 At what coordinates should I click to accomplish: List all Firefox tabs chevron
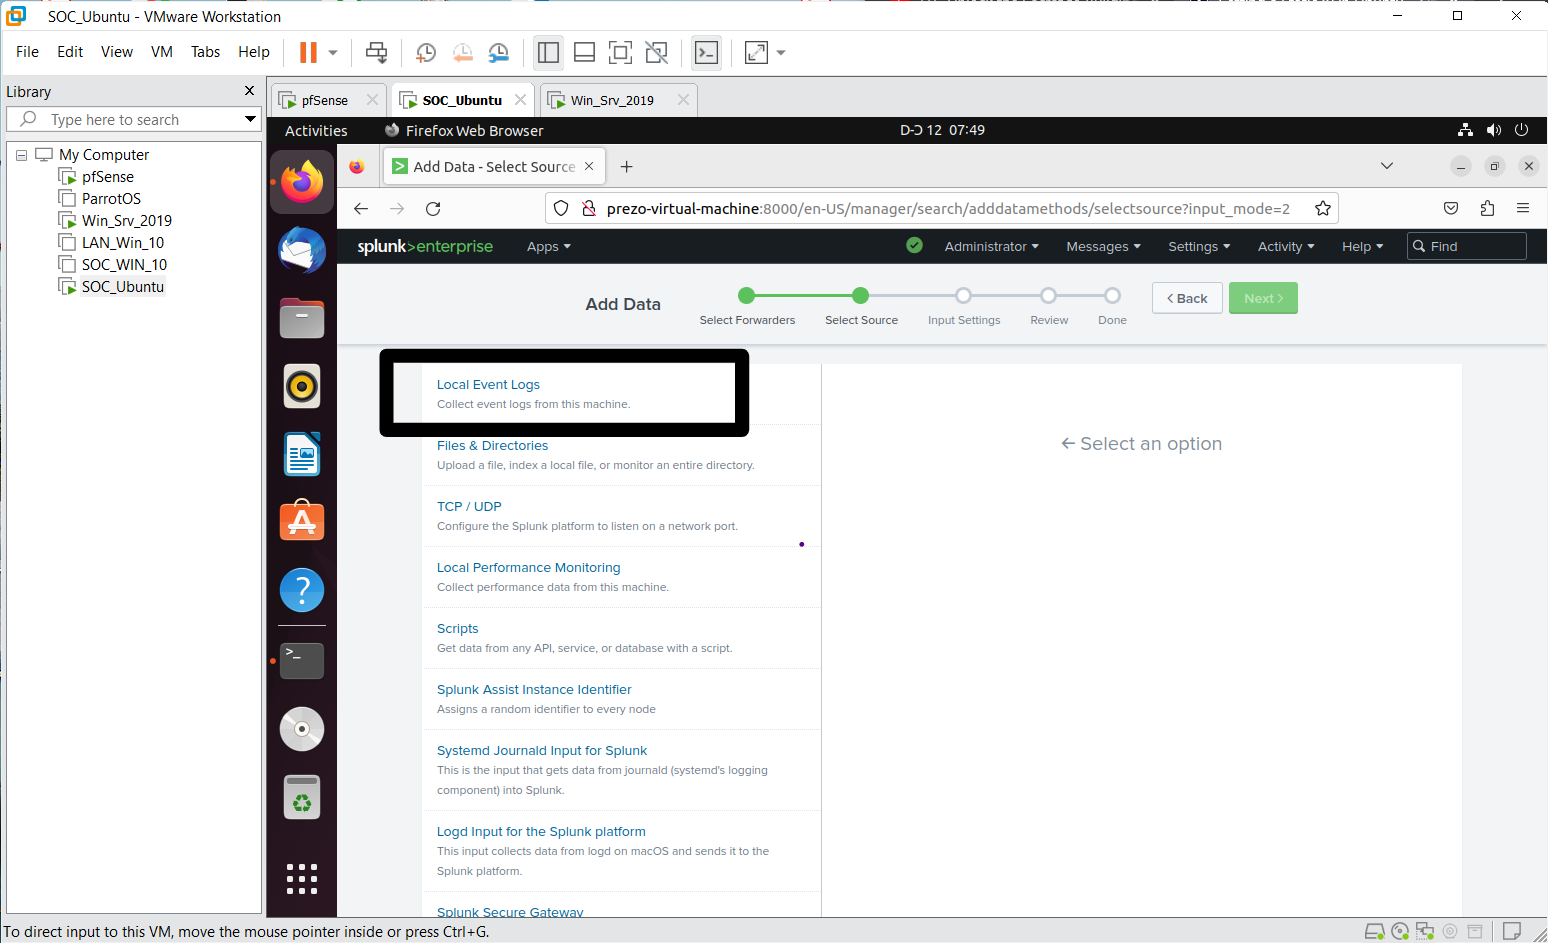pos(1387,166)
